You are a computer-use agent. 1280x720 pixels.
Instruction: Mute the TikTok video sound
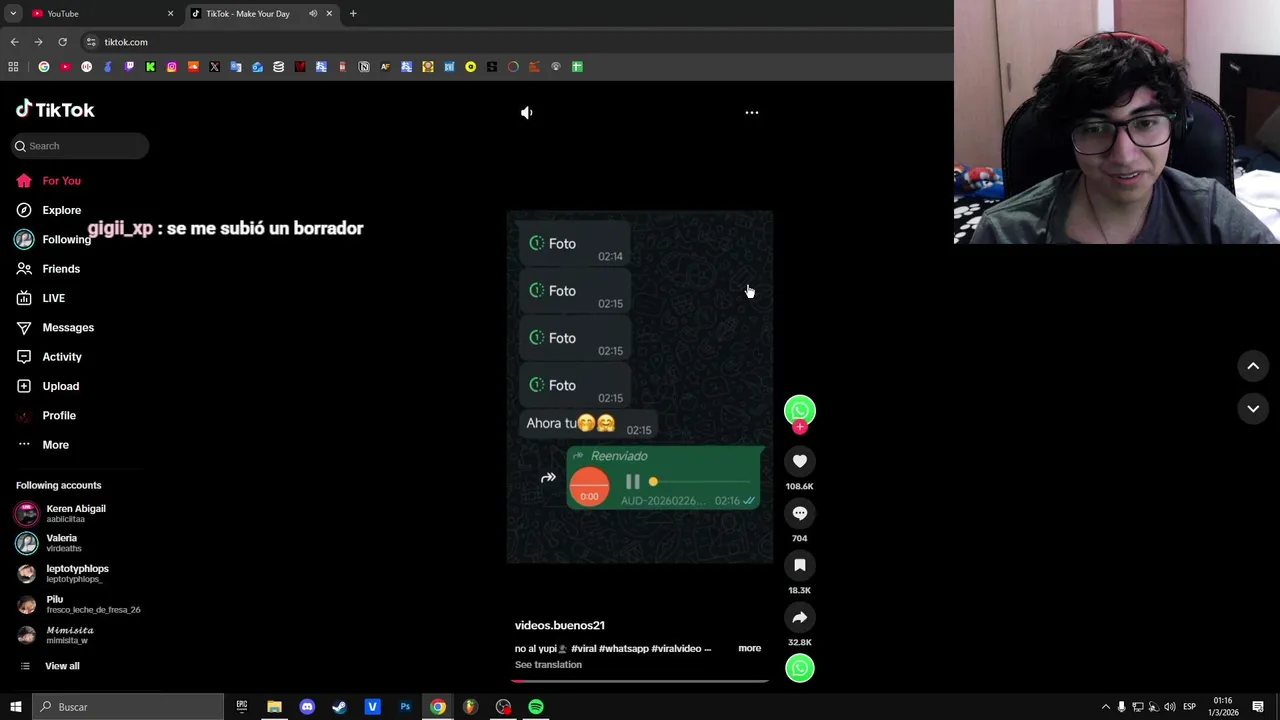tap(527, 113)
